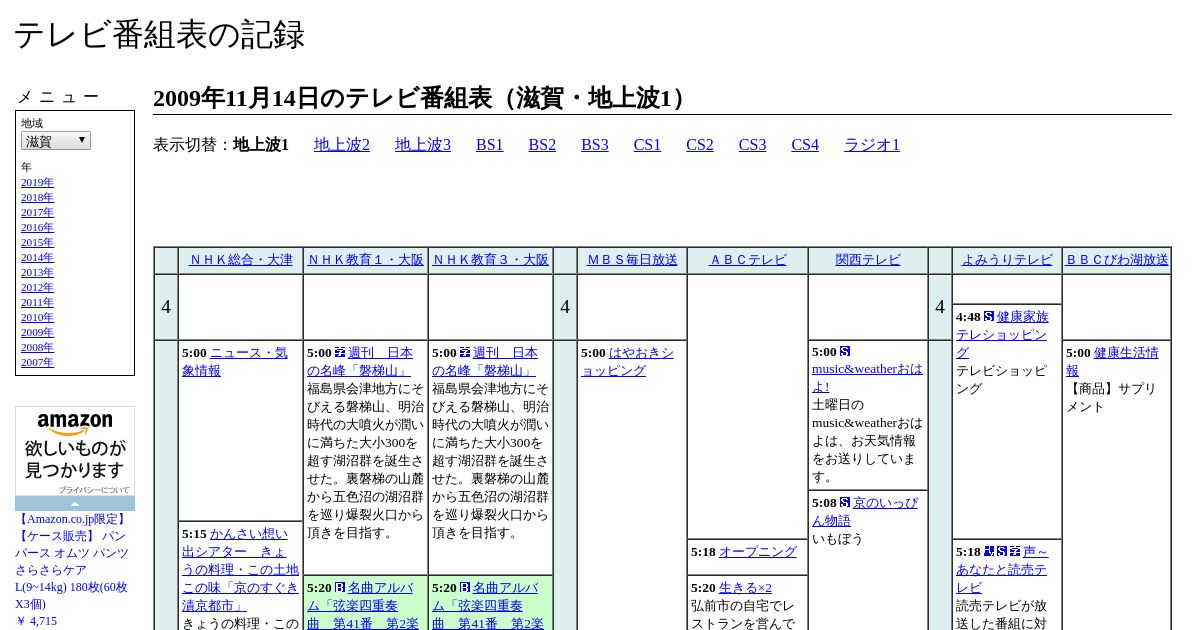Image resolution: width=1200 pixels, height=630 pixels.
Task: Open the ＡＢＣテレビ channel header
Action: pos(748,260)
